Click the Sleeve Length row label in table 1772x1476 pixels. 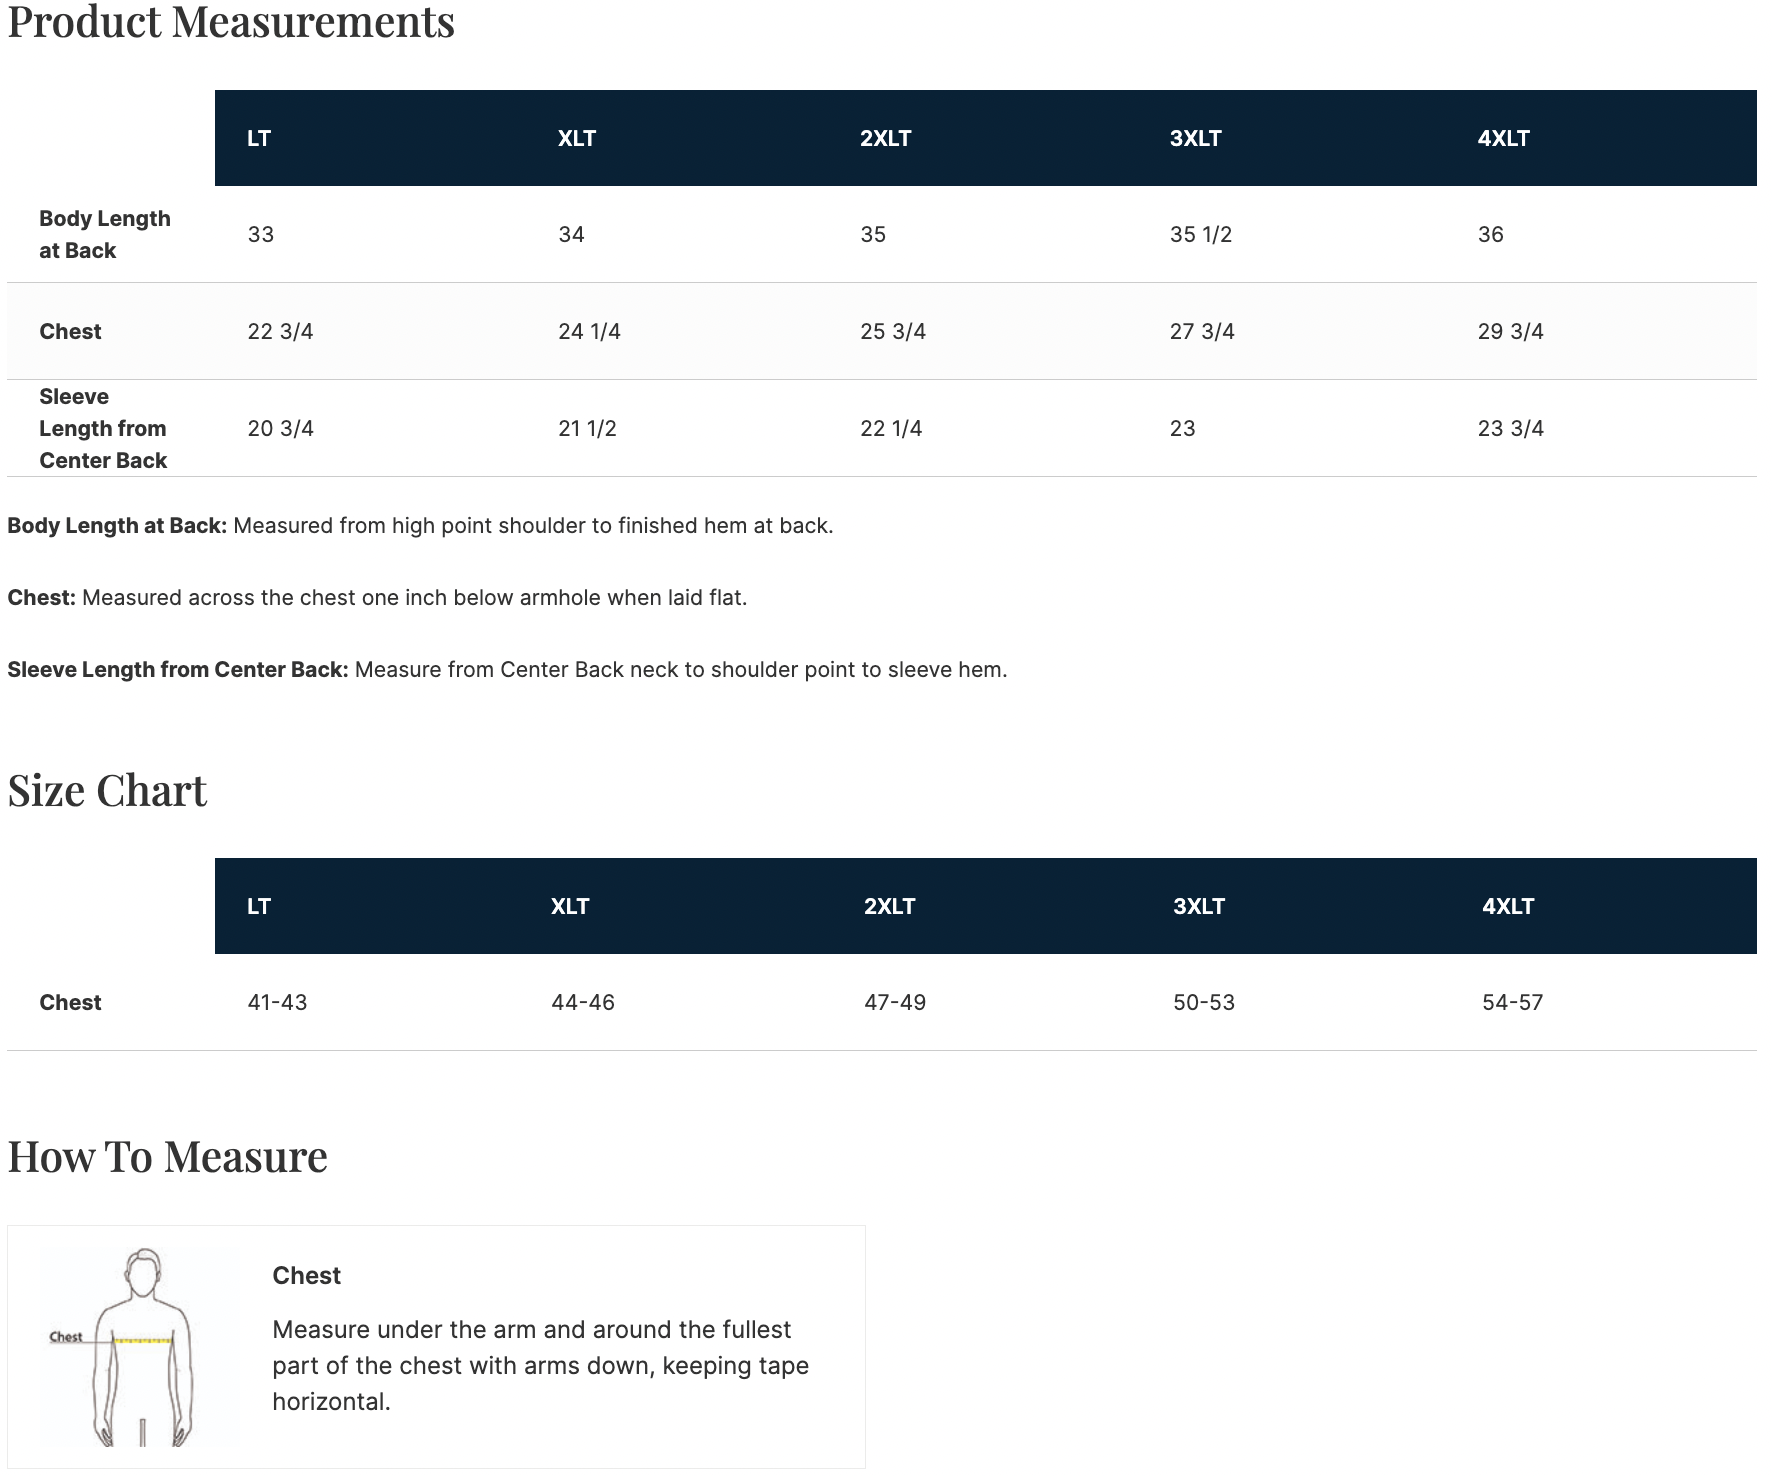[x=102, y=428]
